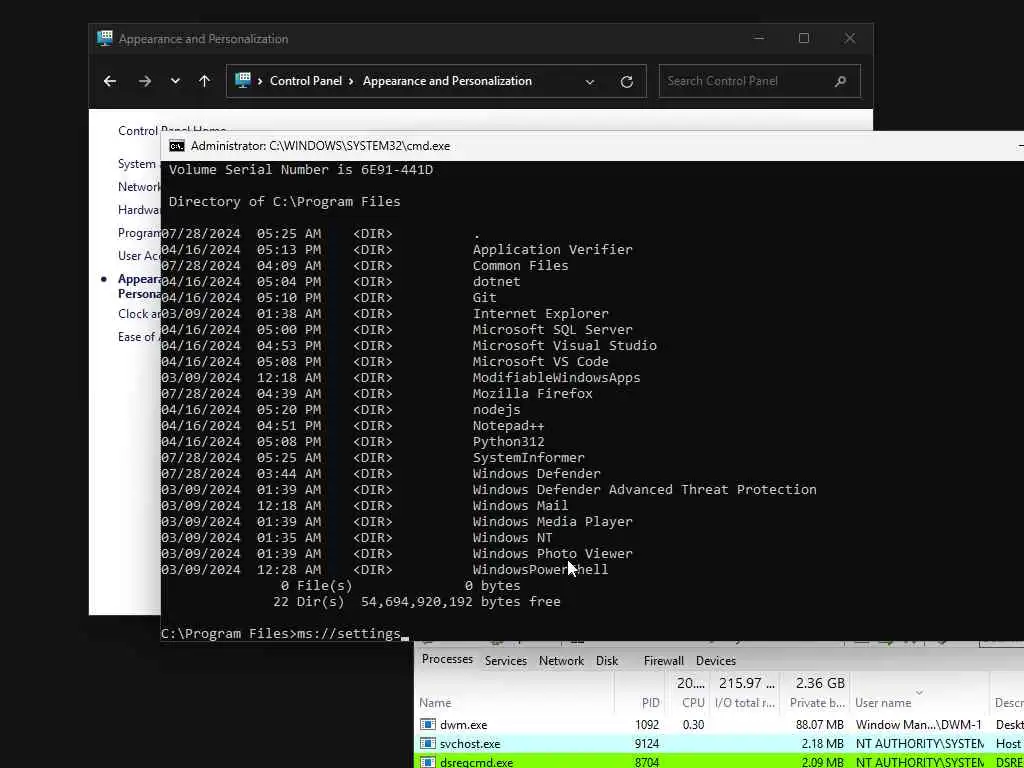Click the 22 Dir(s) bytes free line

tap(417, 601)
